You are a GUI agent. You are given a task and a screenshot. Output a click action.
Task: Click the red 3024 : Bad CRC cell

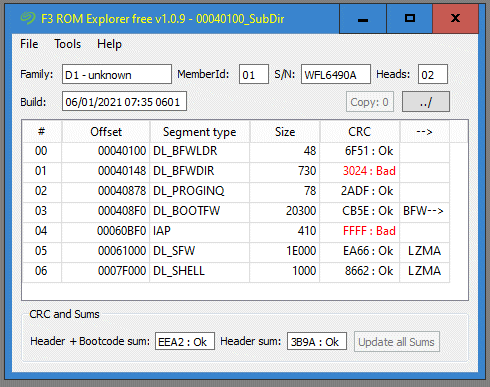[x=360, y=171]
